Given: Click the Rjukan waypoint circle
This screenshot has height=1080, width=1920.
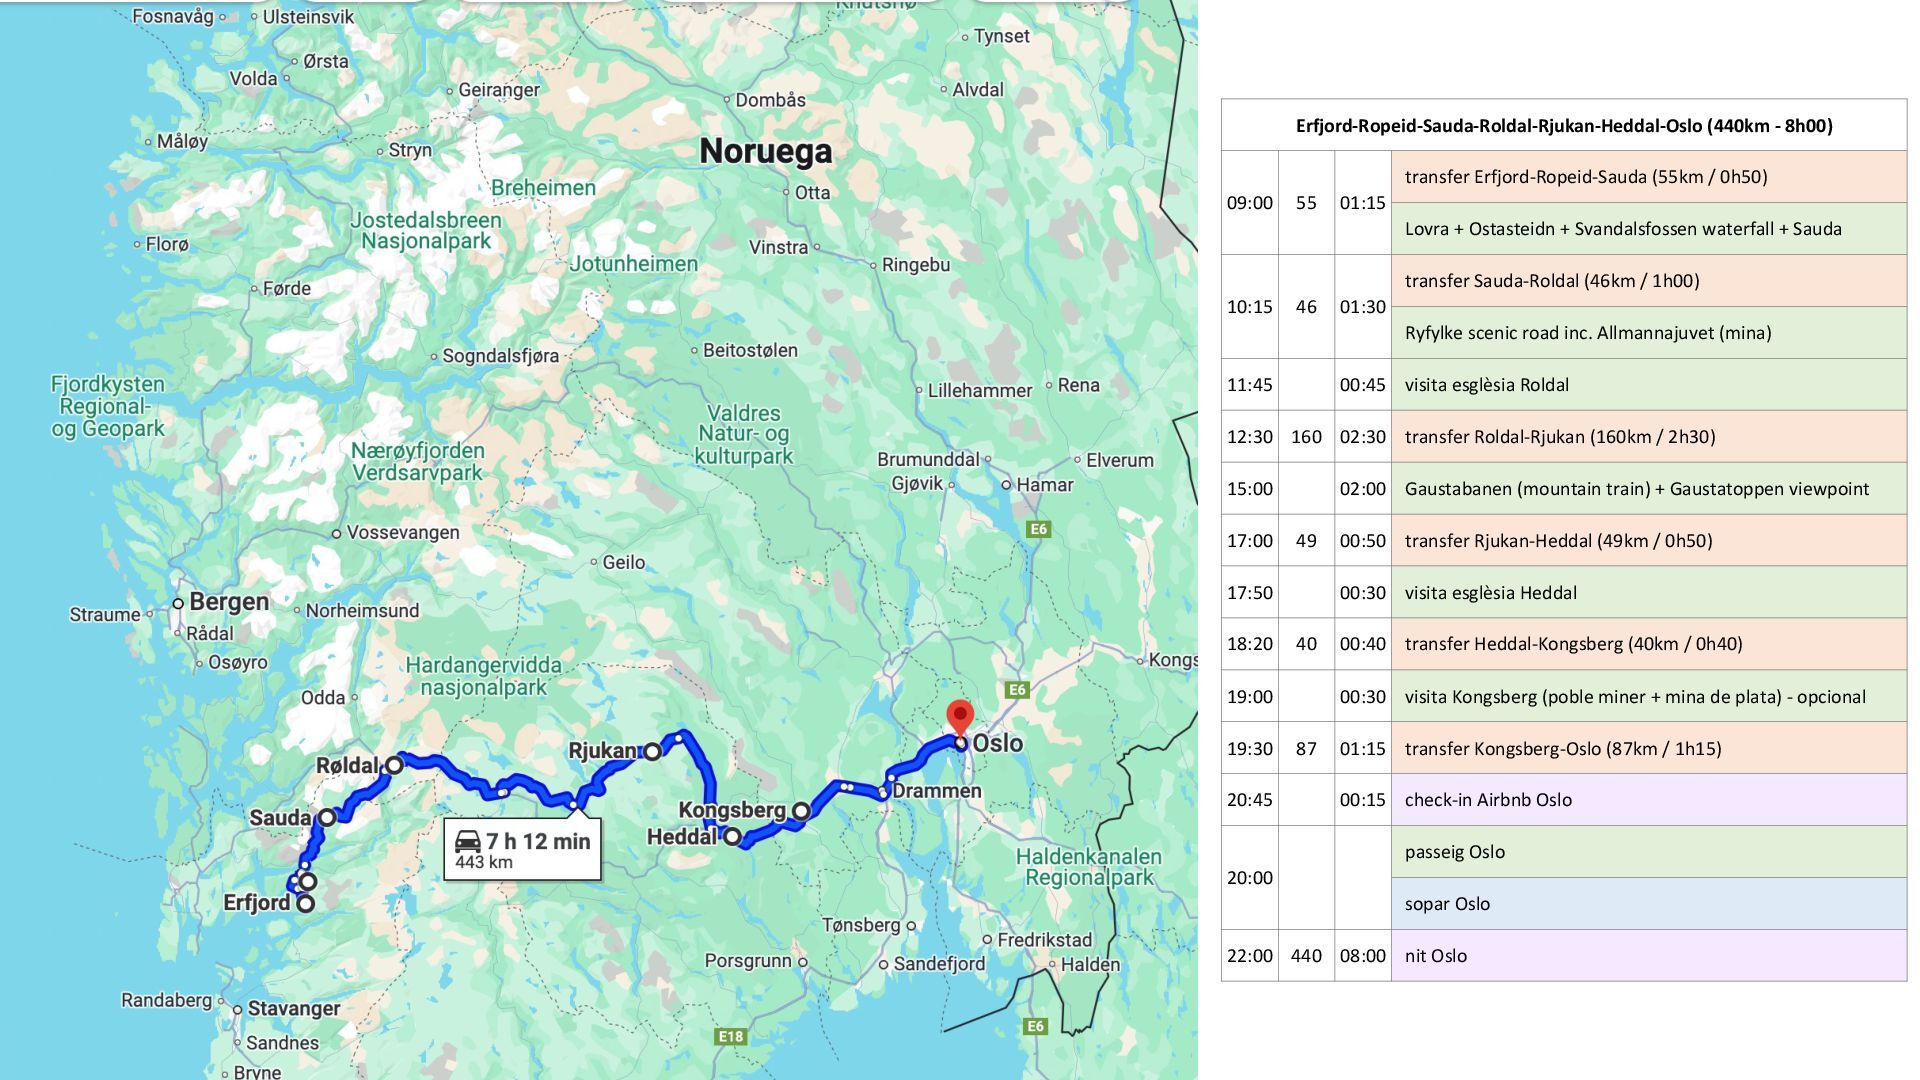Looking at the screenshot, I should (652, 751).
